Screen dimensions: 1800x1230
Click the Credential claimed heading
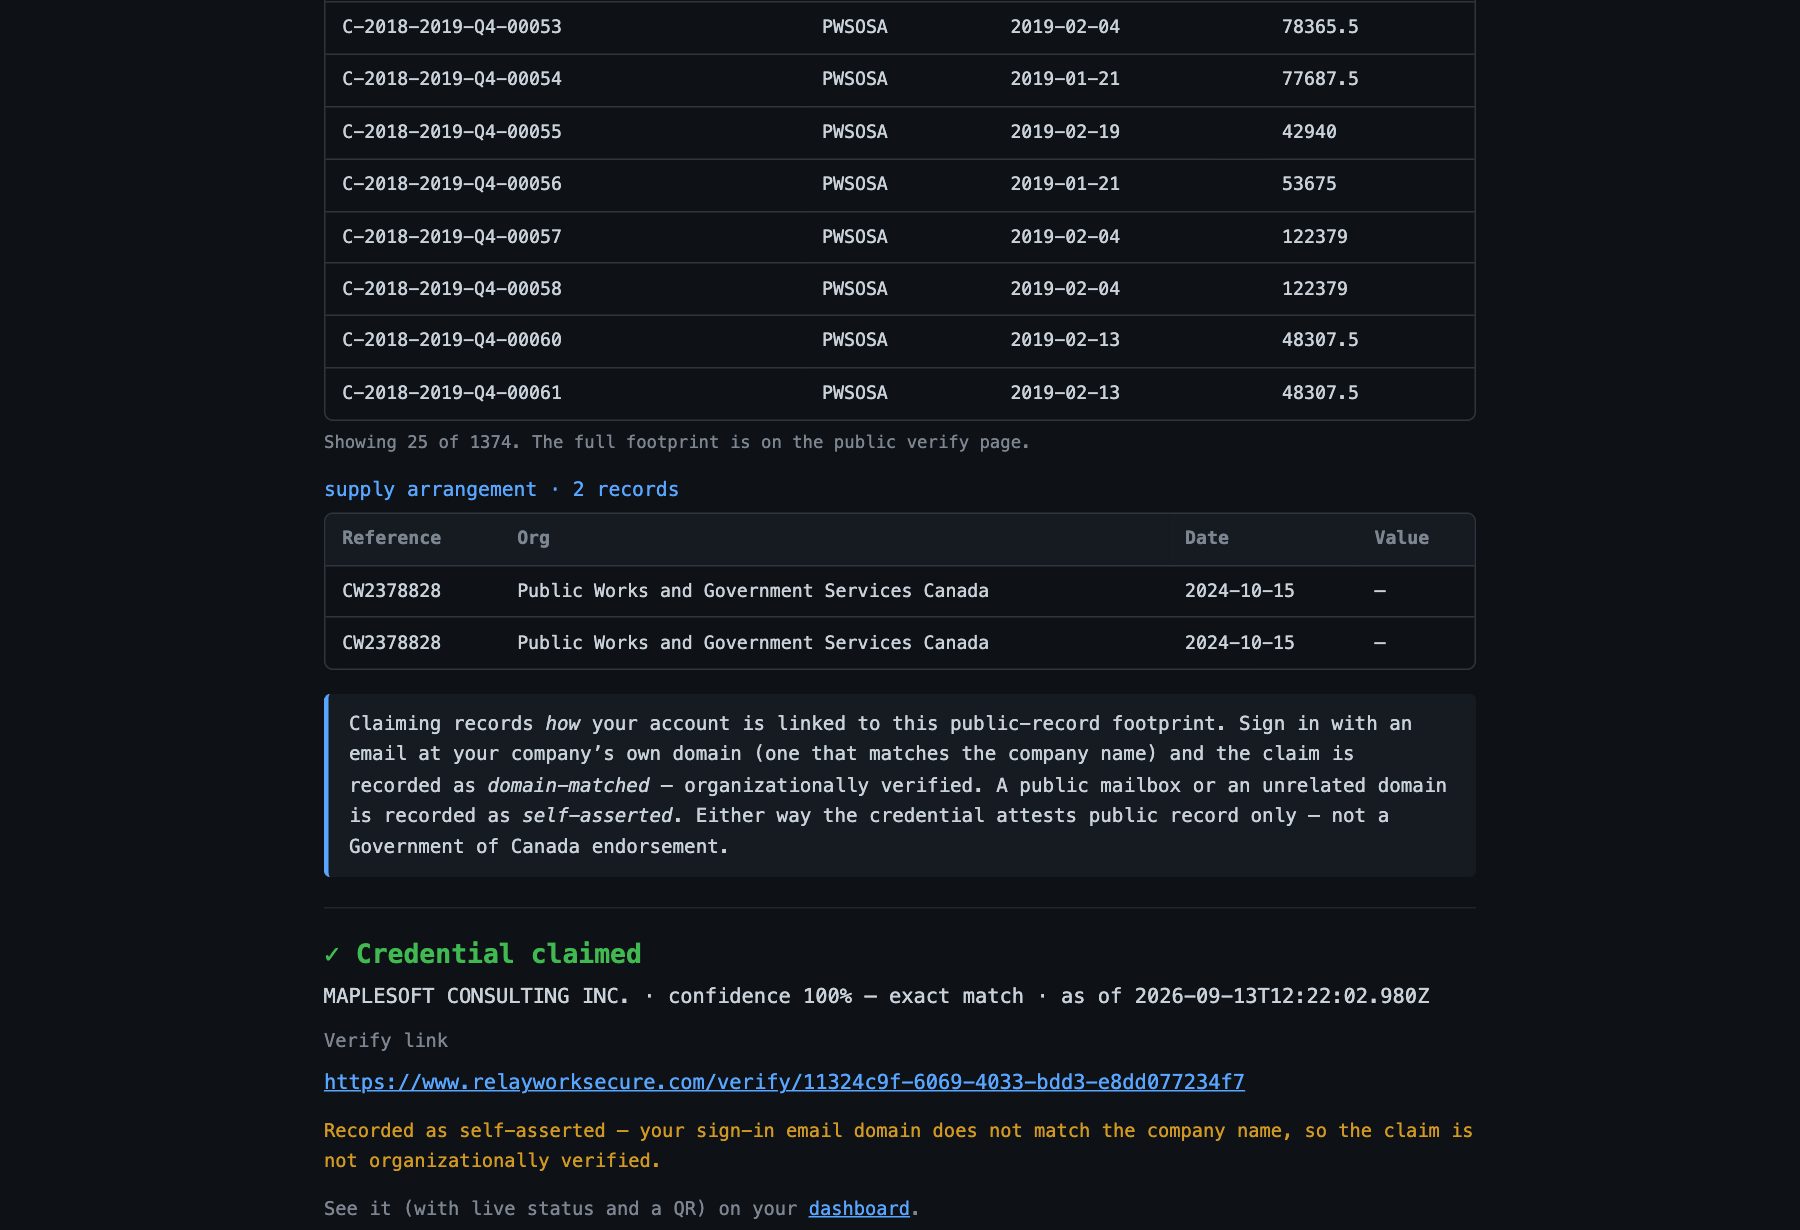pyautogui.click(x=483, y=954)
